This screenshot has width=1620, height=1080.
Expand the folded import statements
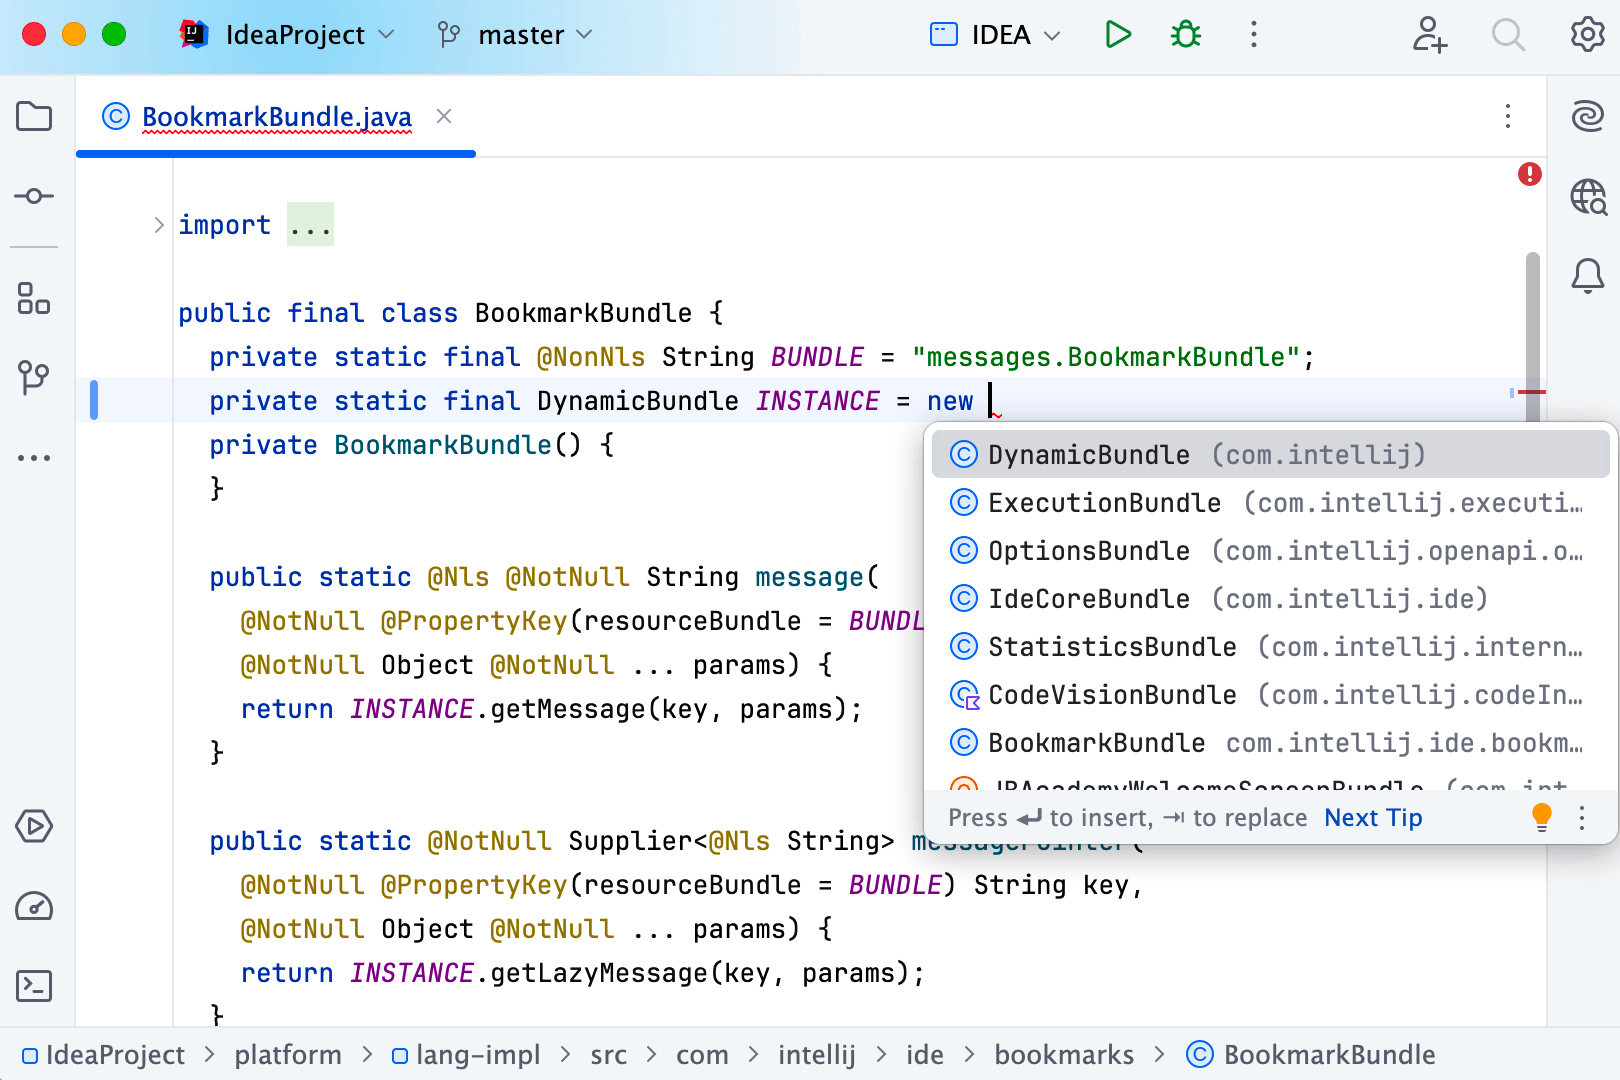click(310, 224)
